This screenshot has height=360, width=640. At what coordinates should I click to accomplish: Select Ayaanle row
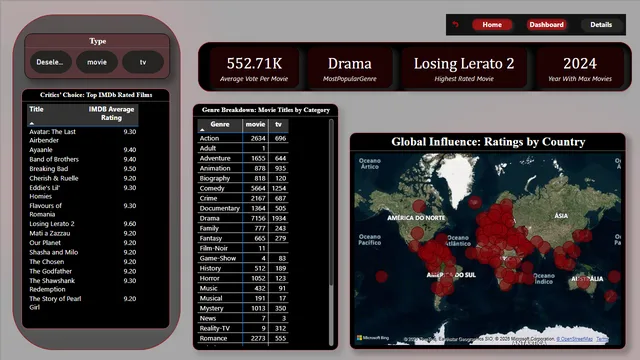pos(82,150)
